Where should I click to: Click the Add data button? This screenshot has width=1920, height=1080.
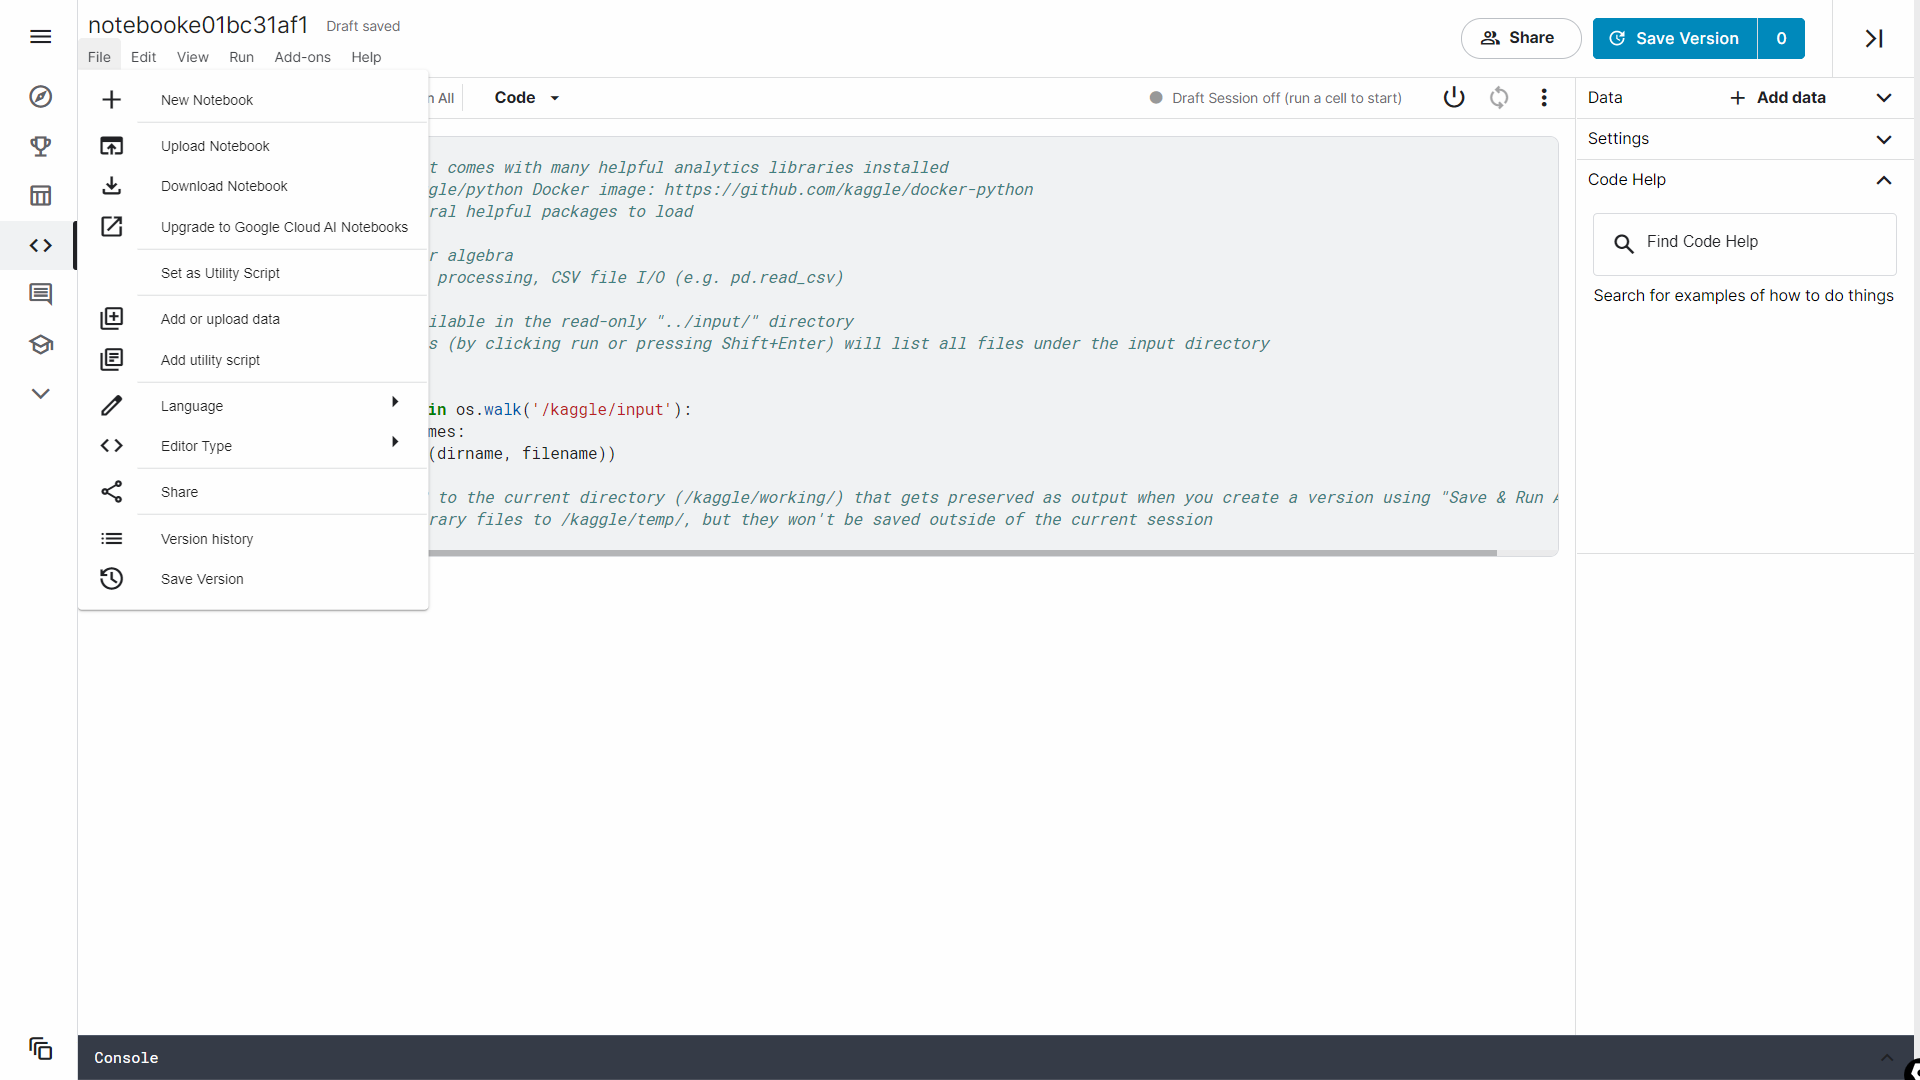pos(1778,97)
